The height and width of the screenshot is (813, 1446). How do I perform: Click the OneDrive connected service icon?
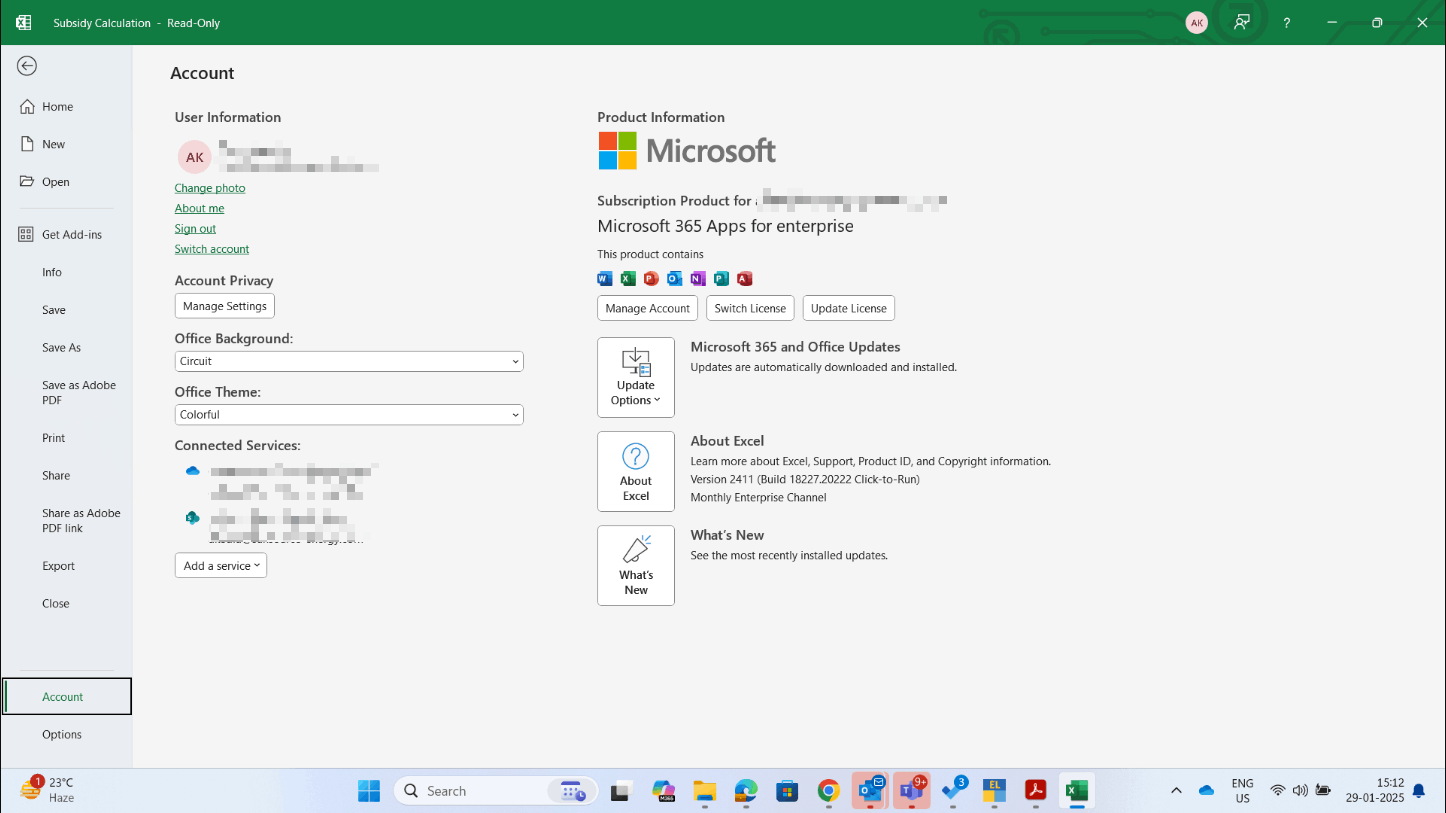tap(193, 470)
